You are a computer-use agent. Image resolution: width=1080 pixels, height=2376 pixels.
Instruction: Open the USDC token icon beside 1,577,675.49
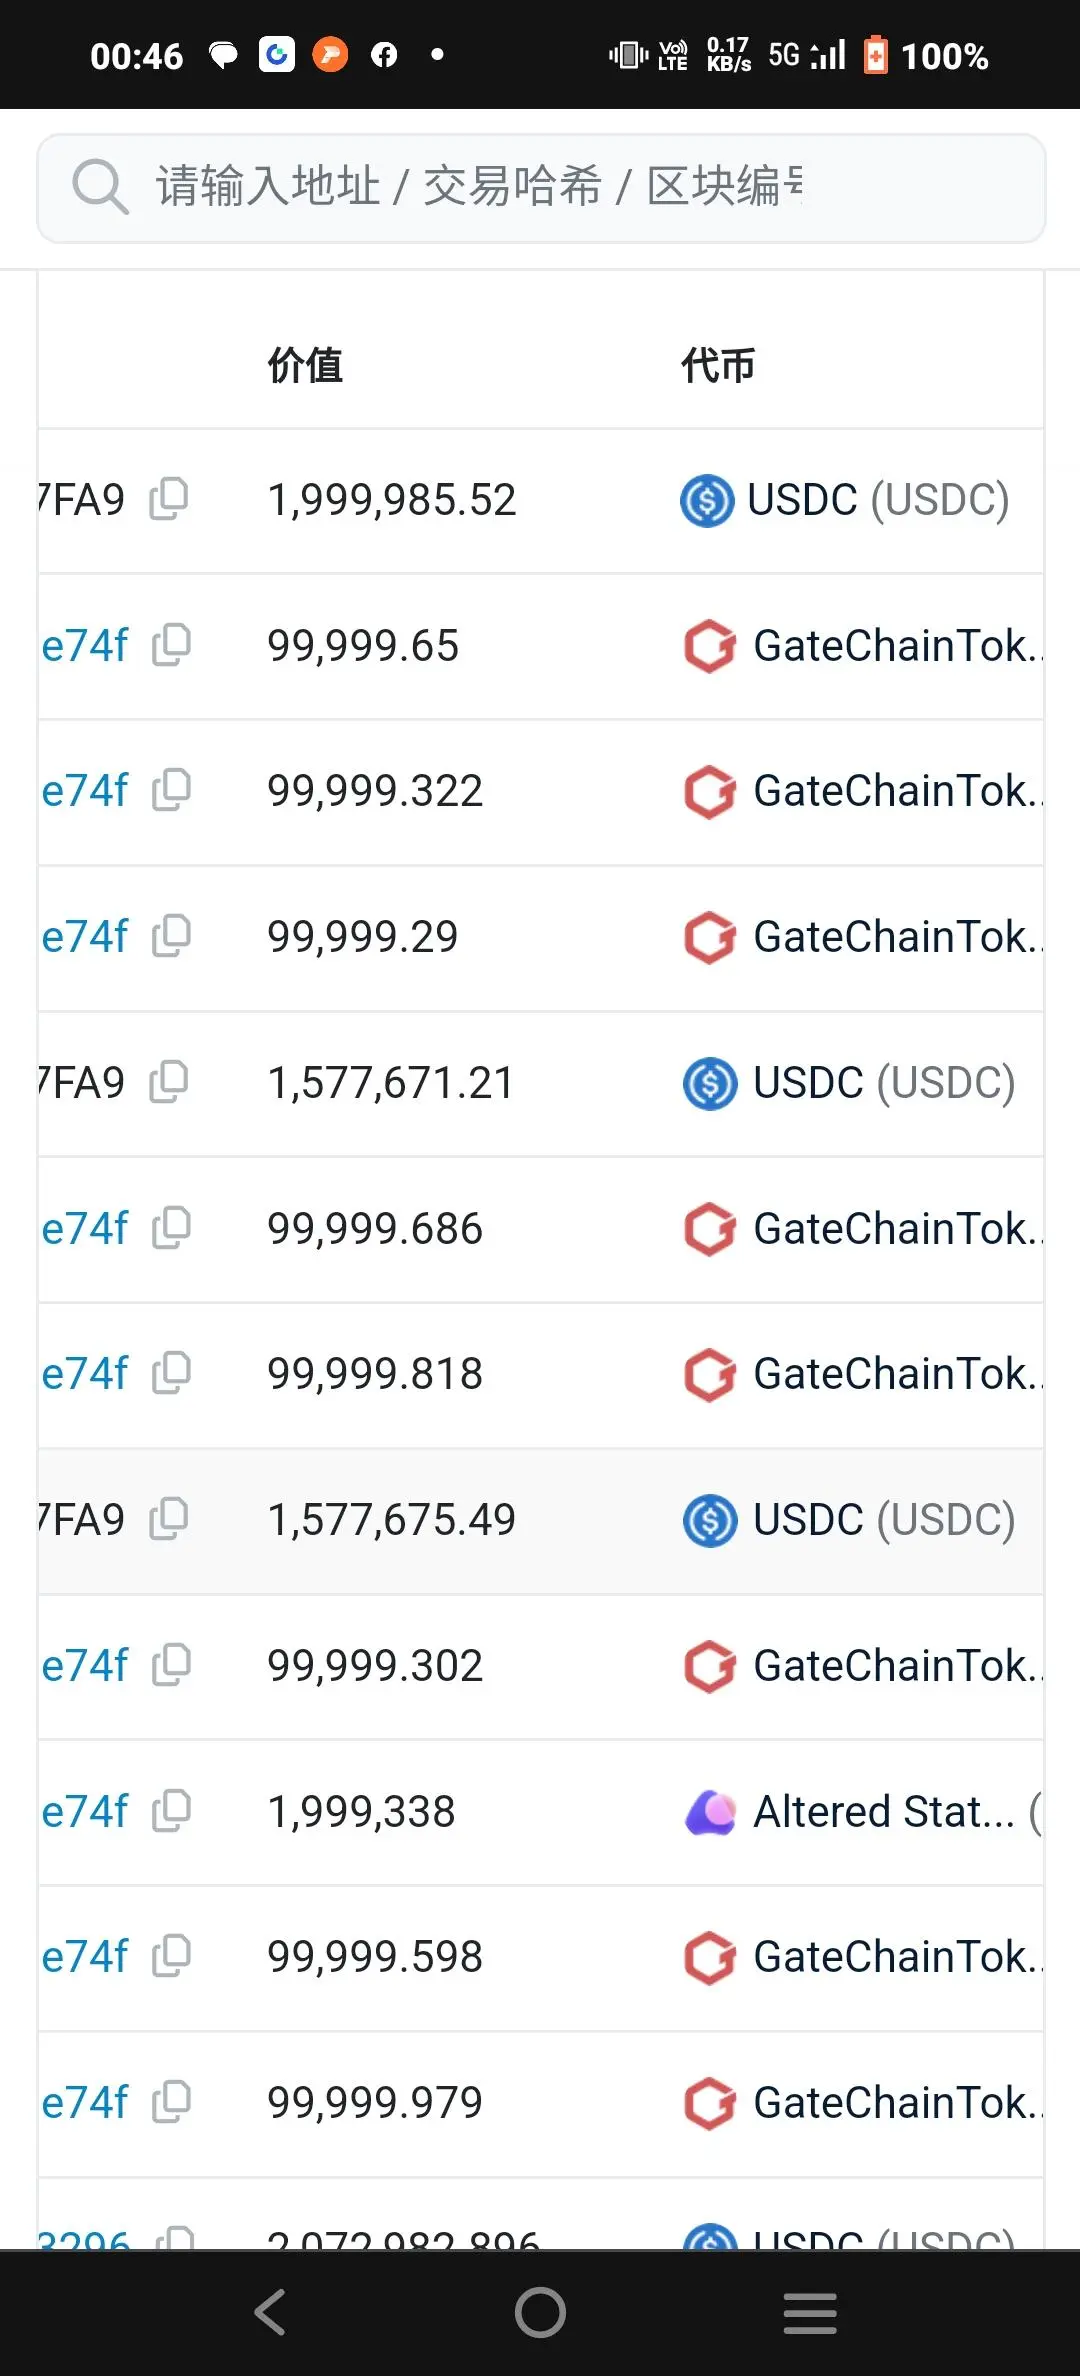click(x=710, y=1520)
